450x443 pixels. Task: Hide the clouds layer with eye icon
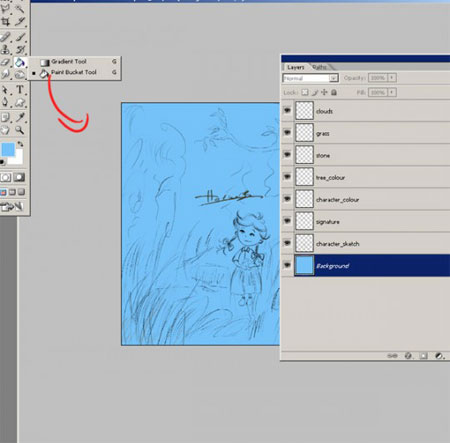point(287,110)
